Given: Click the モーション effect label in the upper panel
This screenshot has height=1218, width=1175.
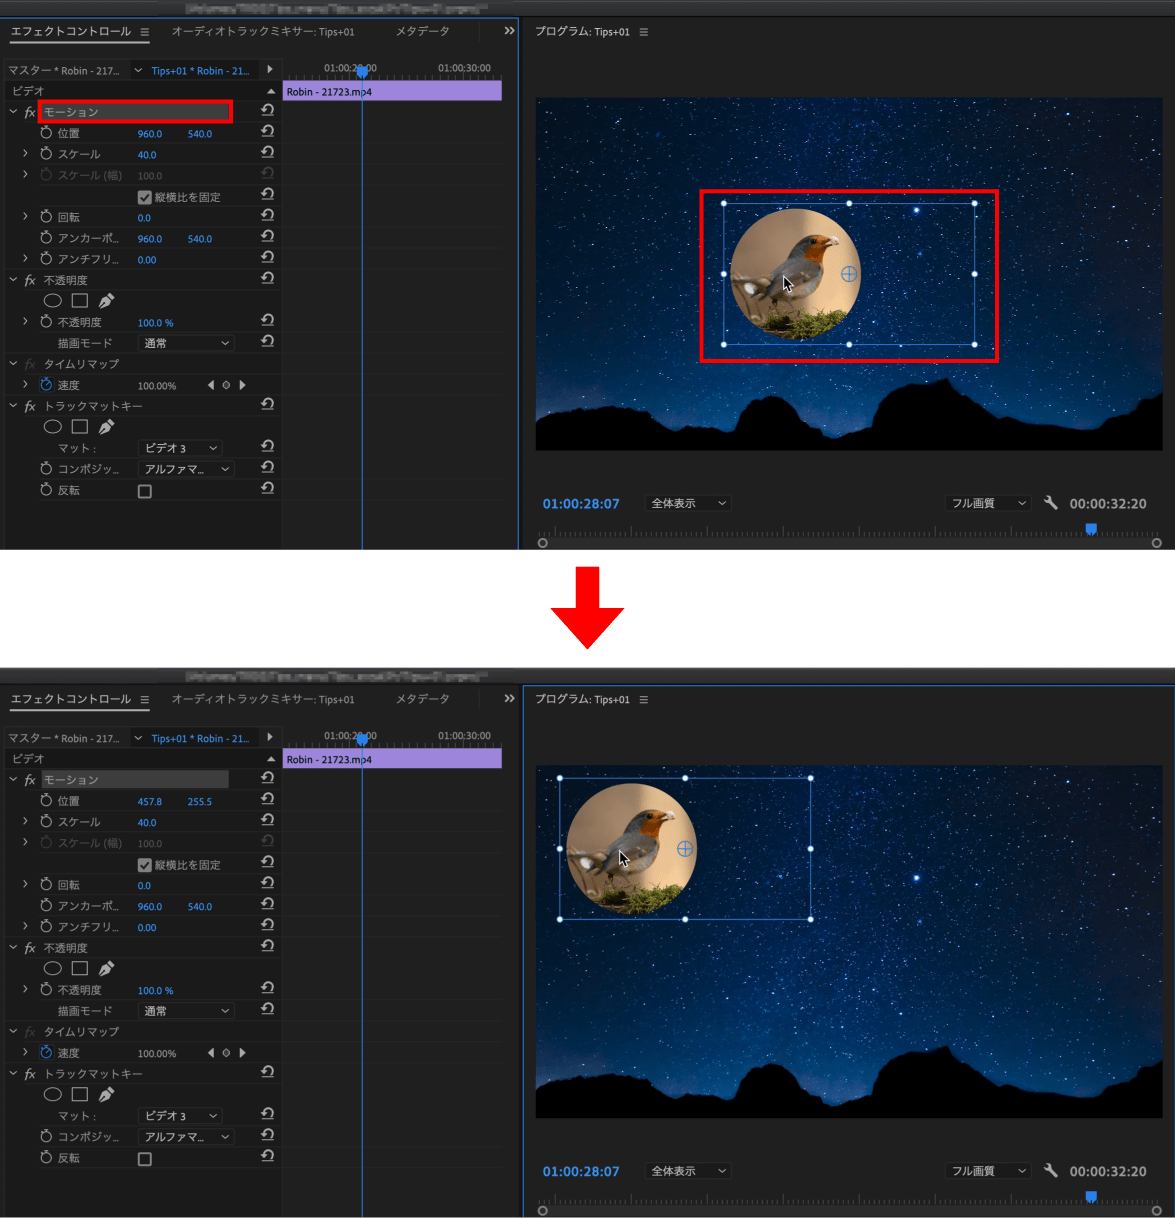Looking at the screenshot, I should click(x=72, y=112).
